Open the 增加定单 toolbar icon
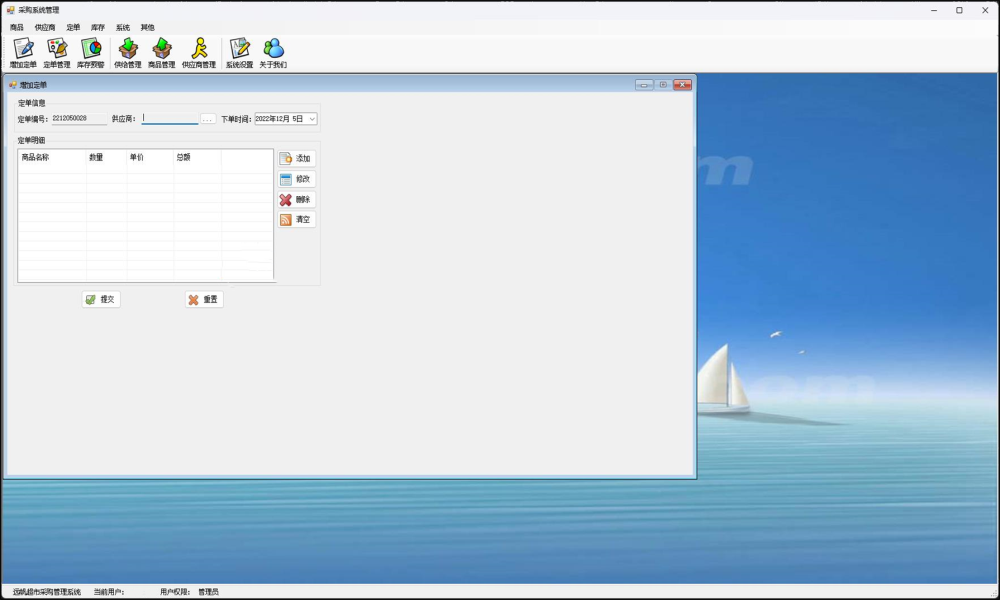This screenshot has width=1000, height=600. tap(23, 53)
